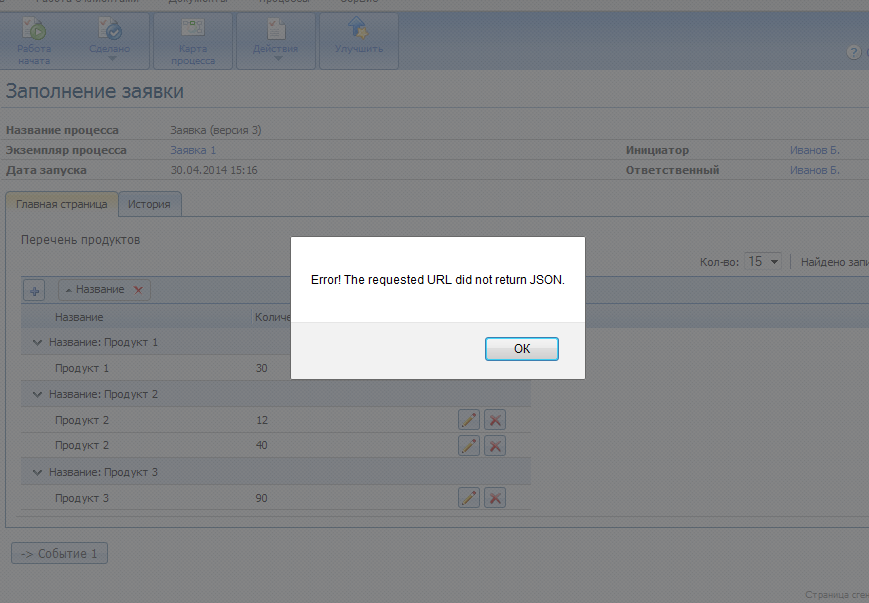Click the blue plus add-product icon
The height and width of the screenshot is (603, 869).
point(35,290)
